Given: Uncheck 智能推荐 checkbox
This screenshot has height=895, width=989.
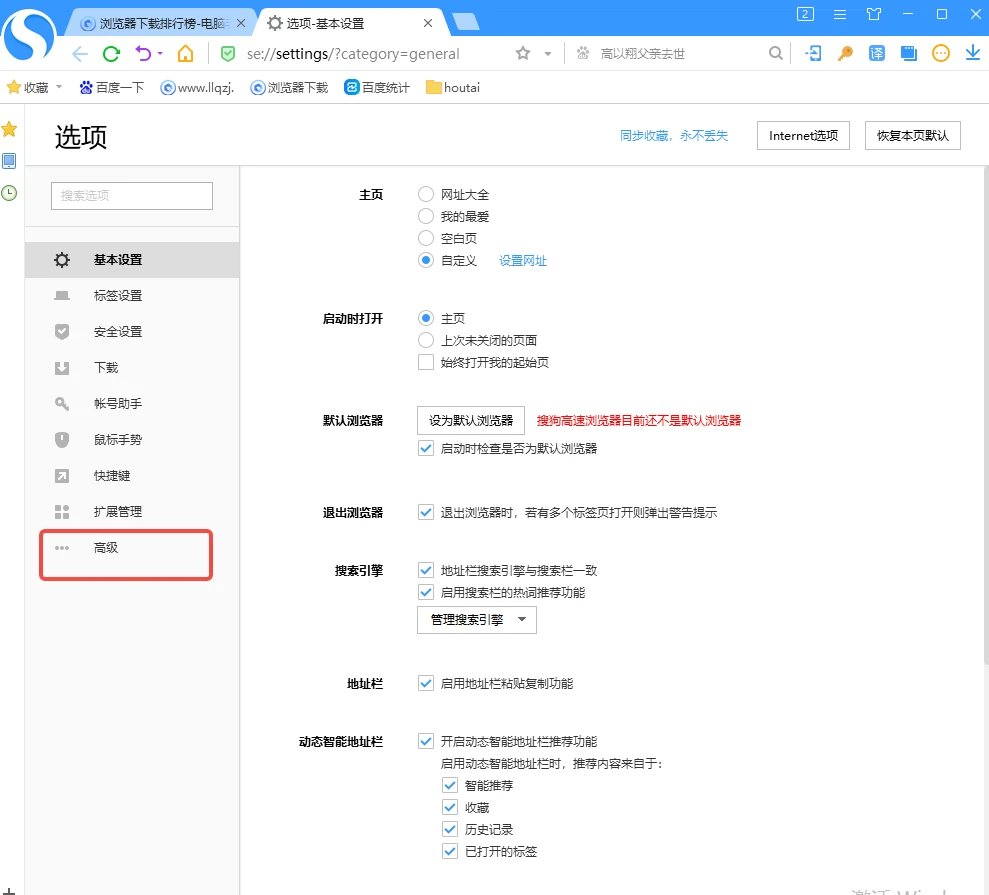Looking at the screenshot, I should coord(450,786).
